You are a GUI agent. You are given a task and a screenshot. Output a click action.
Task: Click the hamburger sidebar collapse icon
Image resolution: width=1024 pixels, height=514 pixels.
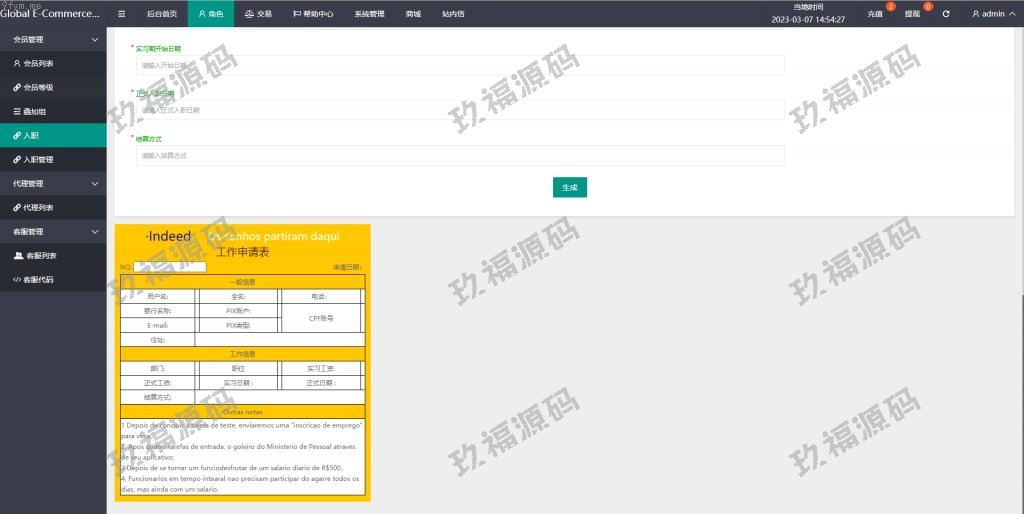point(121,14)
